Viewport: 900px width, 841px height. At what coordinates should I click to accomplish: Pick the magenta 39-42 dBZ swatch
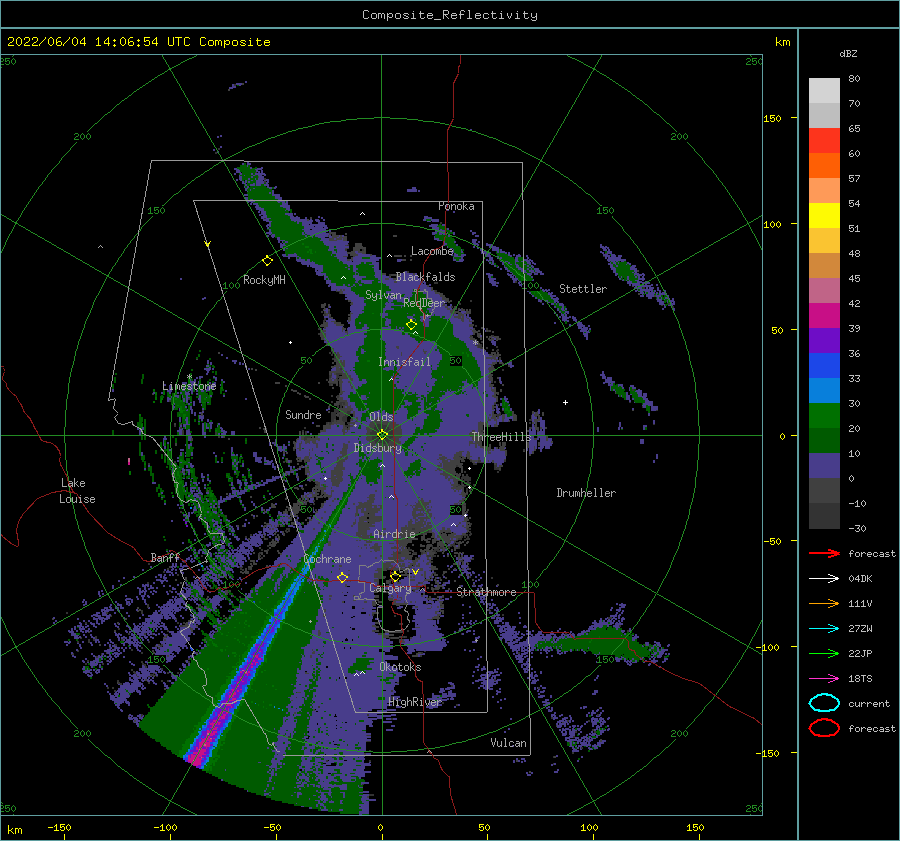(x=824, y=316)
